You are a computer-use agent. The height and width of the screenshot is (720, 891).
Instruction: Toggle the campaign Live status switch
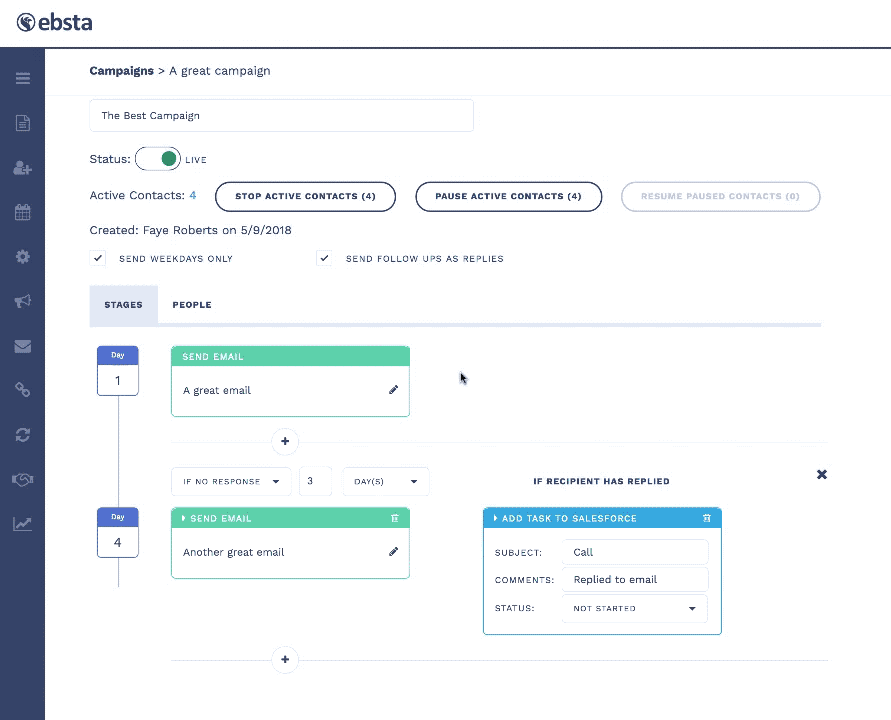point(158,159)
